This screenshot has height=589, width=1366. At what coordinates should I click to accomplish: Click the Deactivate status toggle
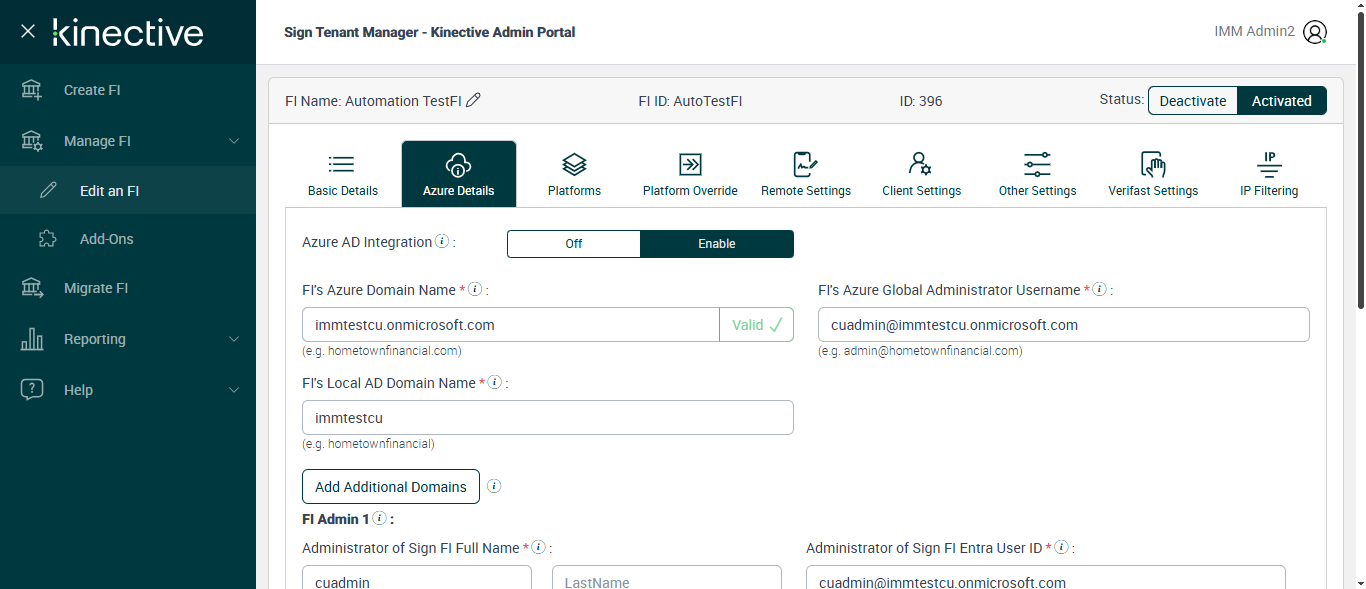point(1193,101)
